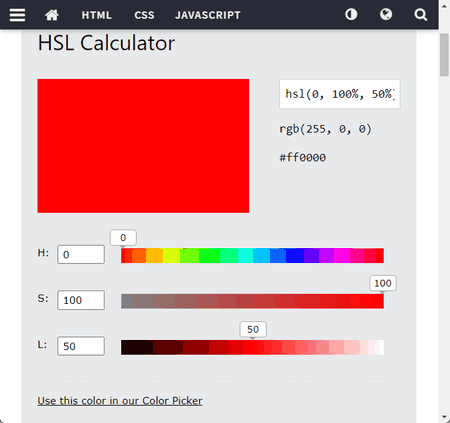The width and height of the screenshot is (450, 423).
Task: Go to the home page icon
Action: click(x=52, y=15)
